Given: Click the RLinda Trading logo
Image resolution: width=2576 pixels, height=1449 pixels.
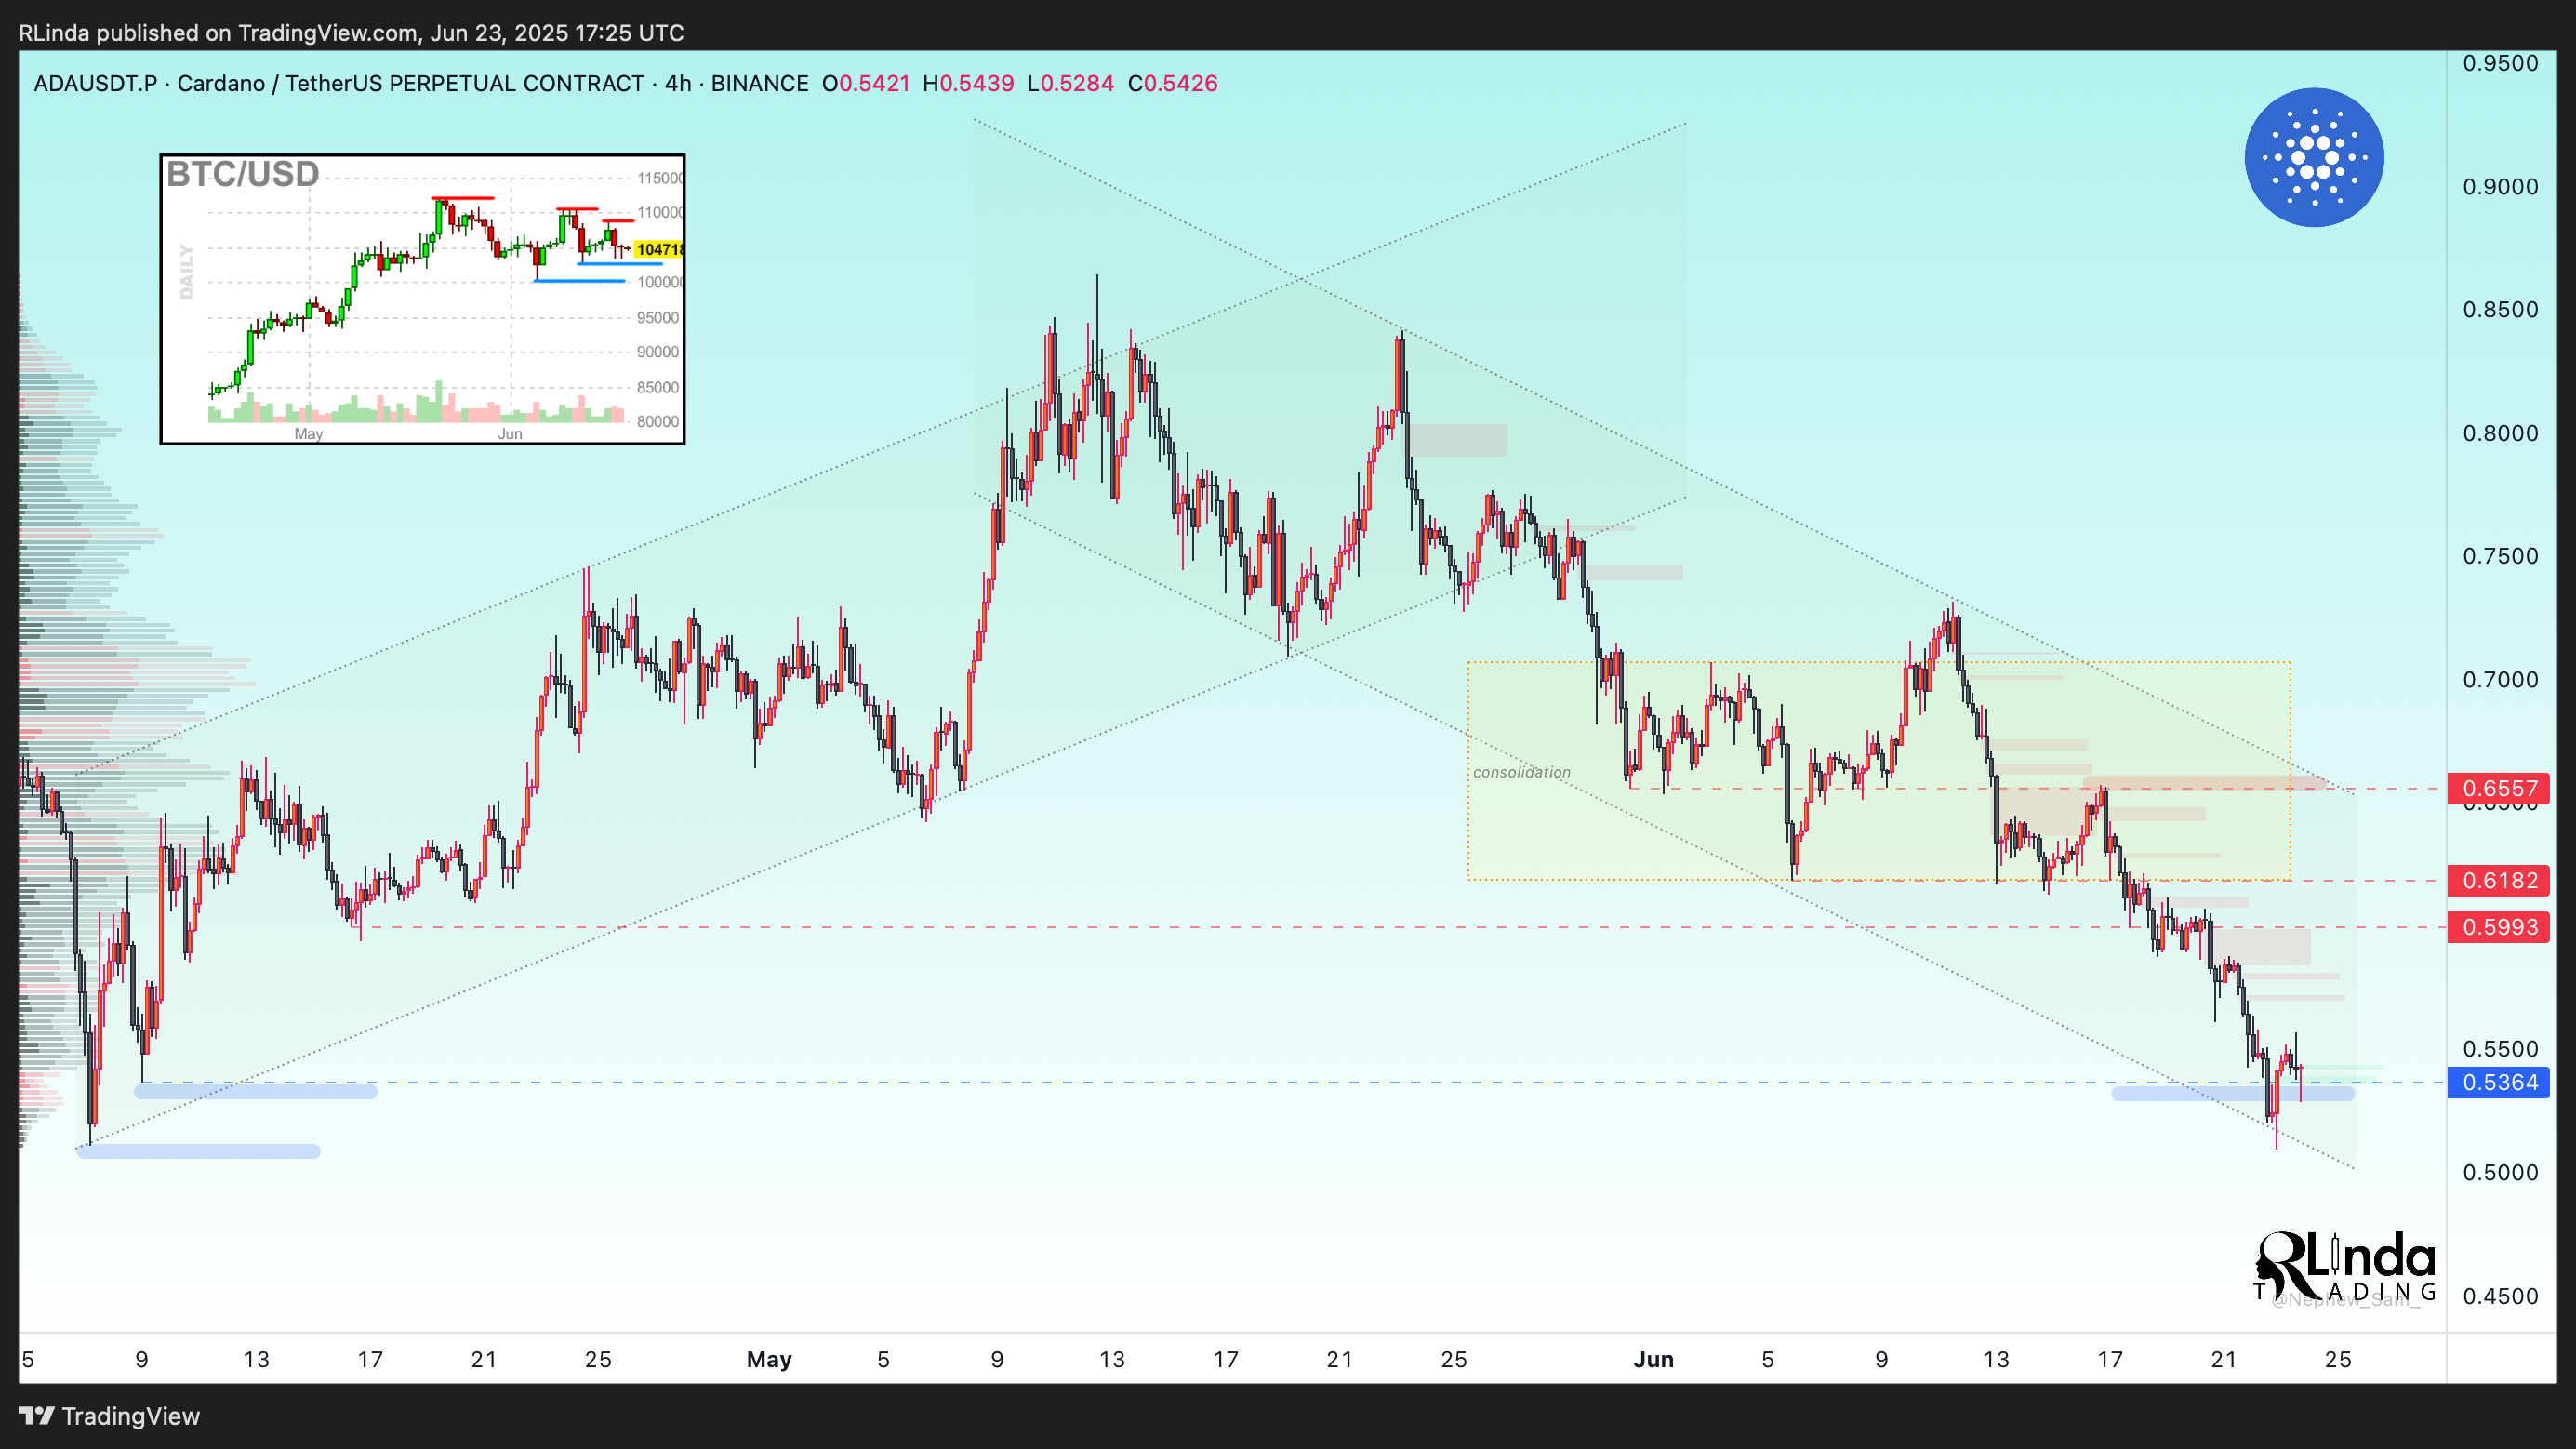Looking at the screenshot, I should pos(2344,1268).
